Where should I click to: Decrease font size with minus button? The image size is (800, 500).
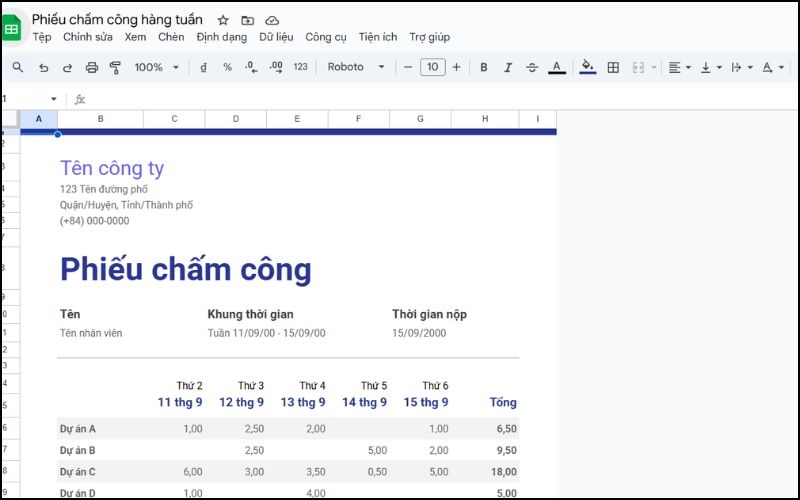408,67
